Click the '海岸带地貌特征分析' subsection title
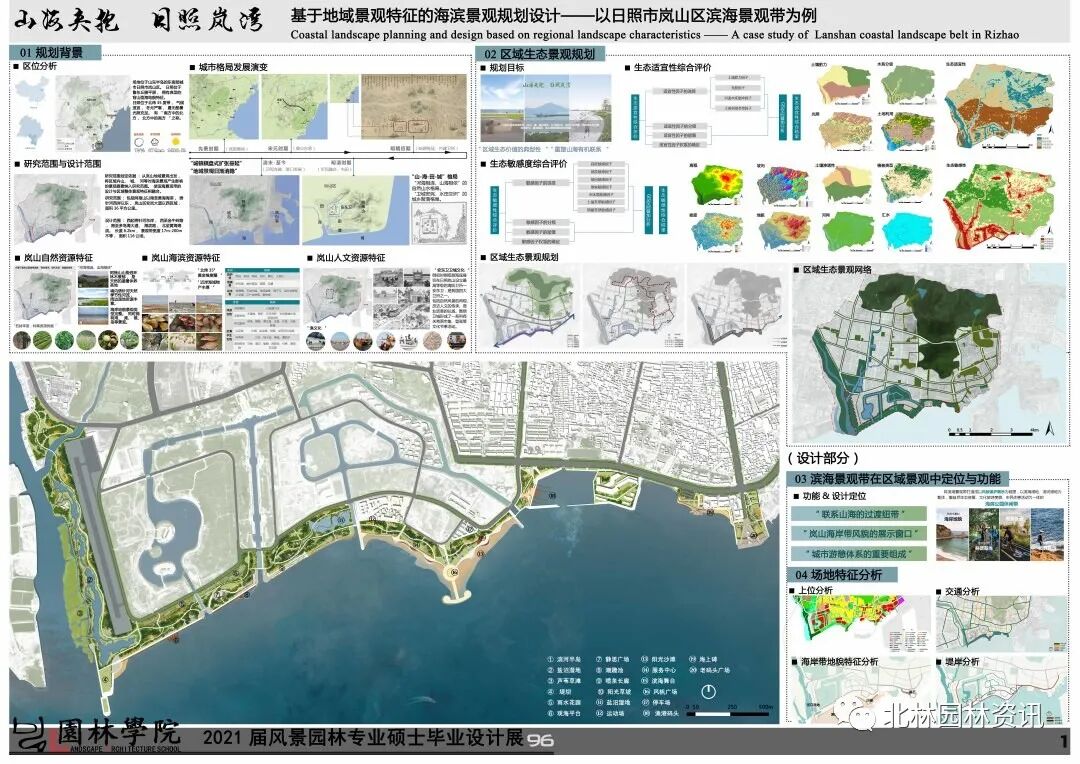This screenshot has height=764, width=1080. pos(839,661)
